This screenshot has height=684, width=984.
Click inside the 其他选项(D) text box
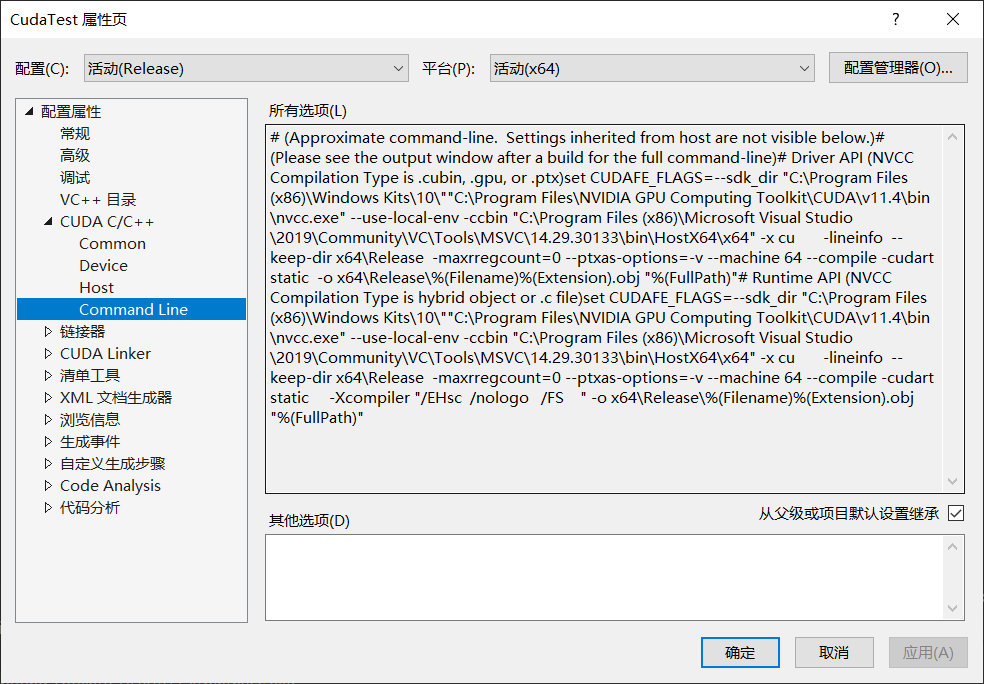click(x=604, y=577)
